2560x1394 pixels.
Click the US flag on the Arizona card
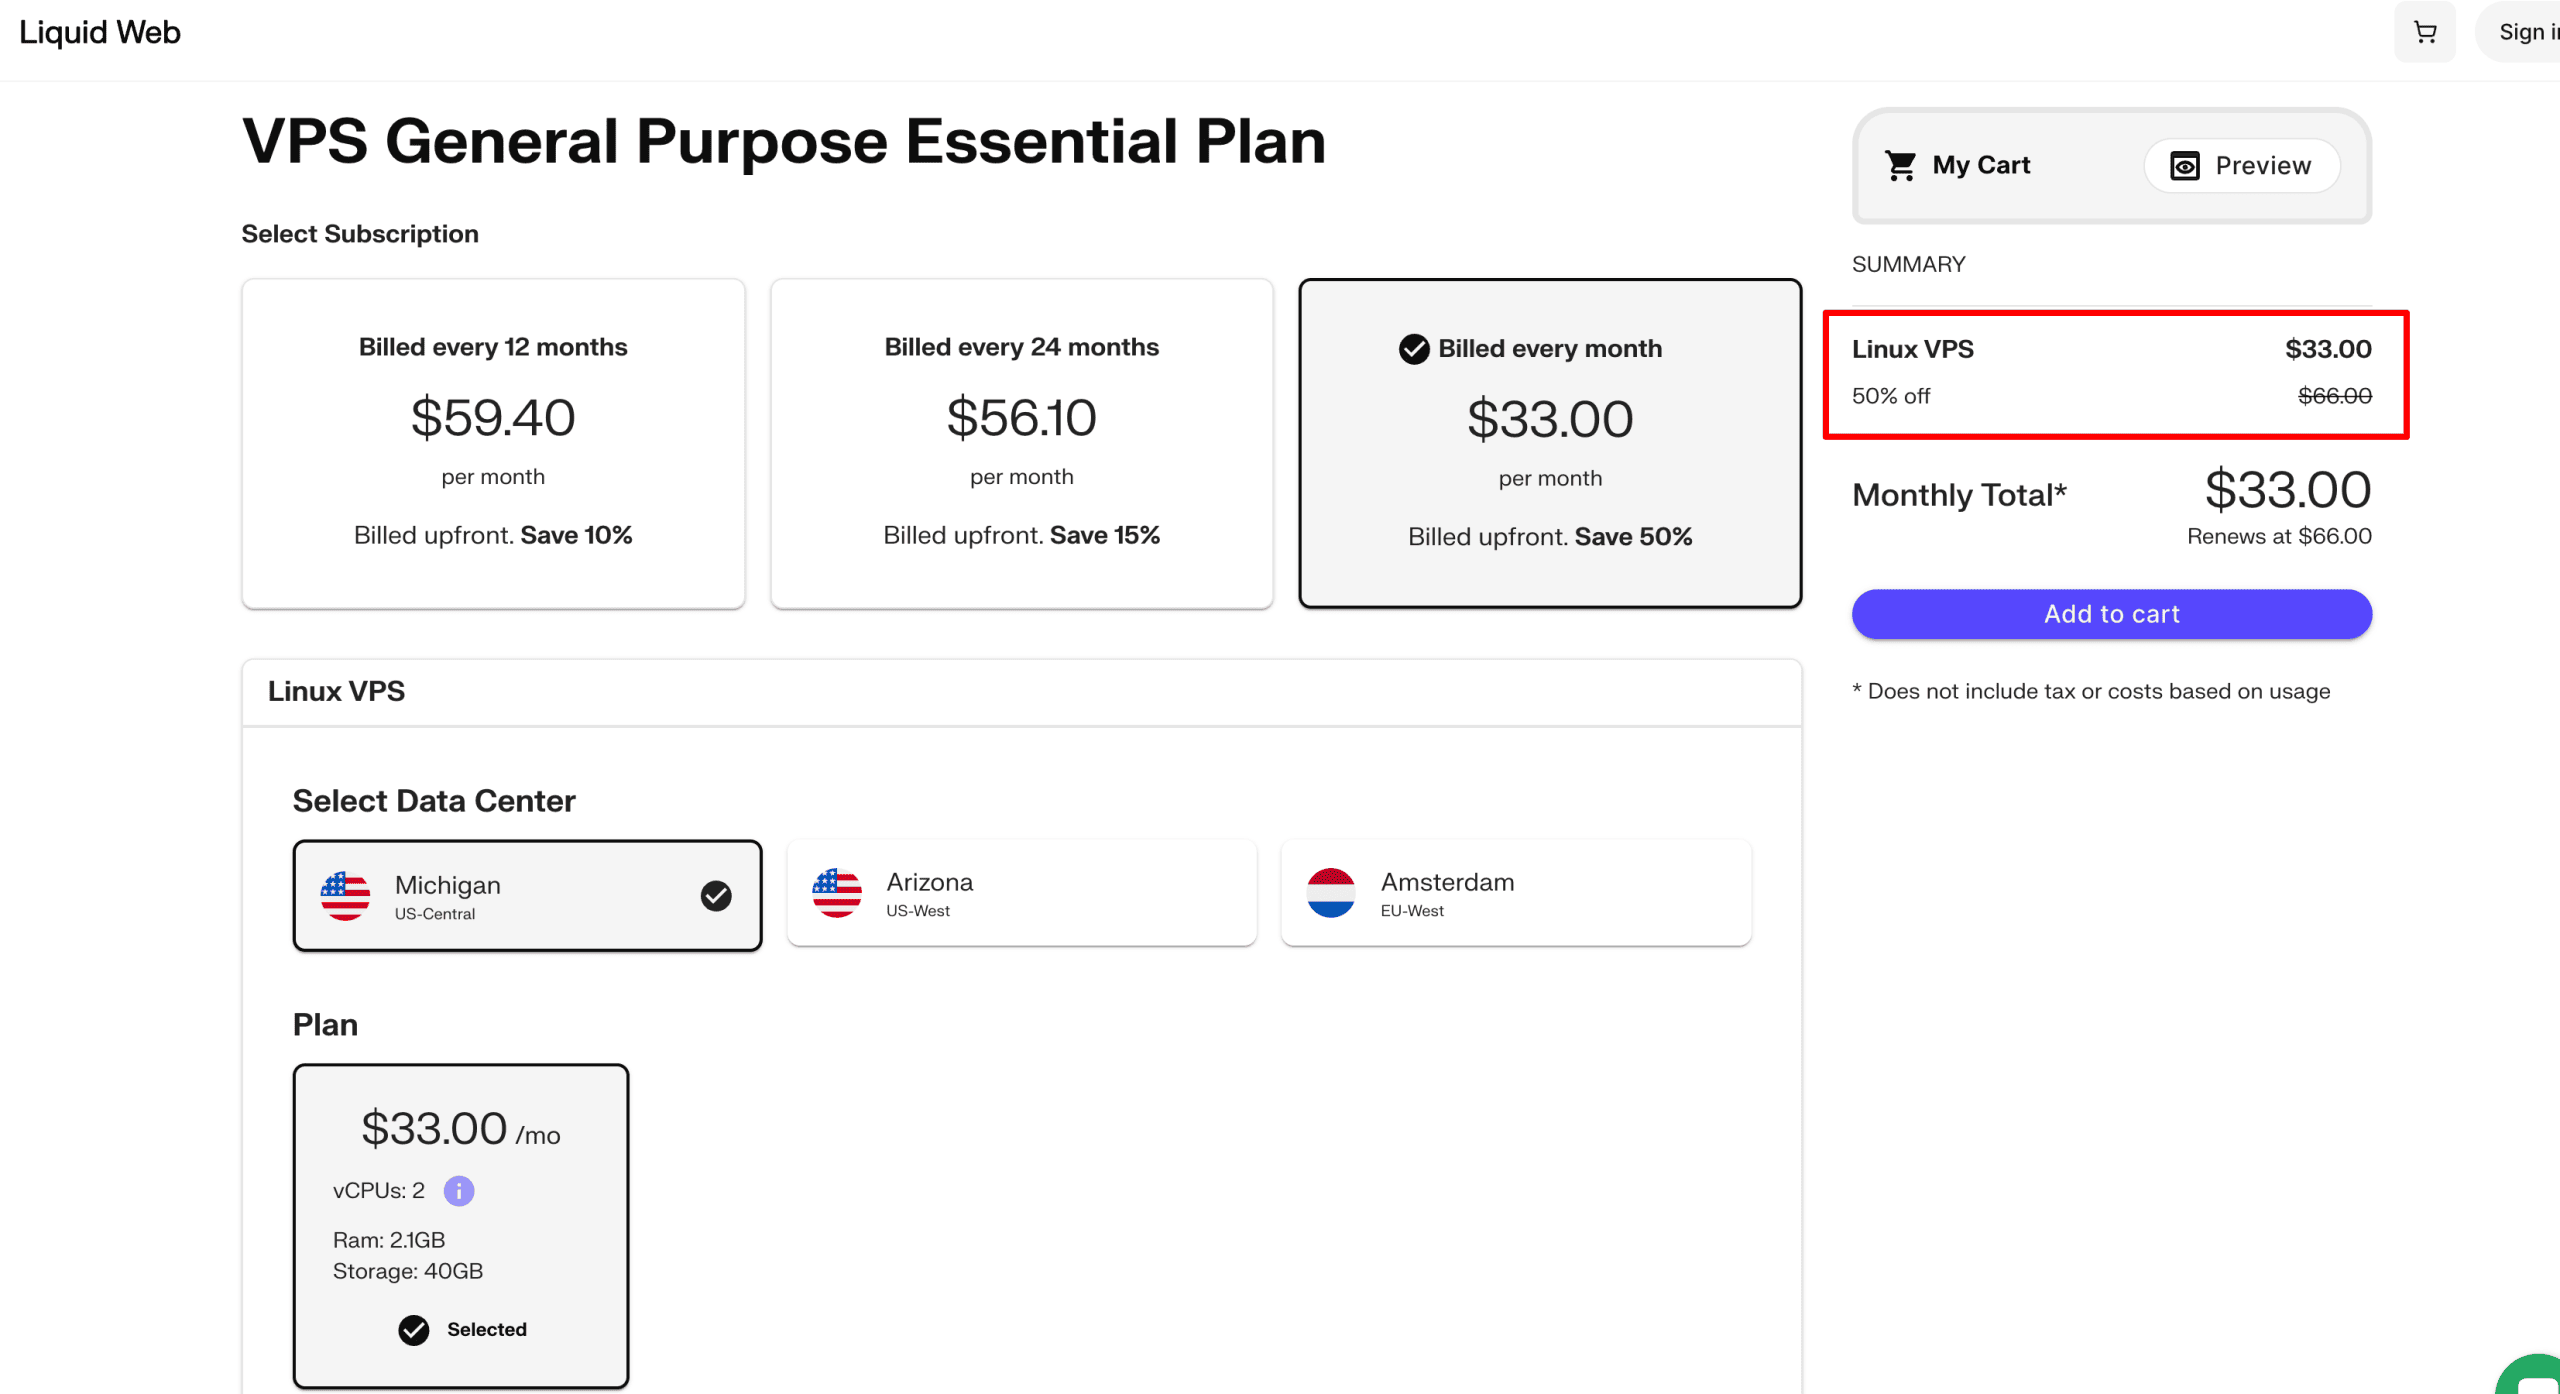tap(836, 893)
